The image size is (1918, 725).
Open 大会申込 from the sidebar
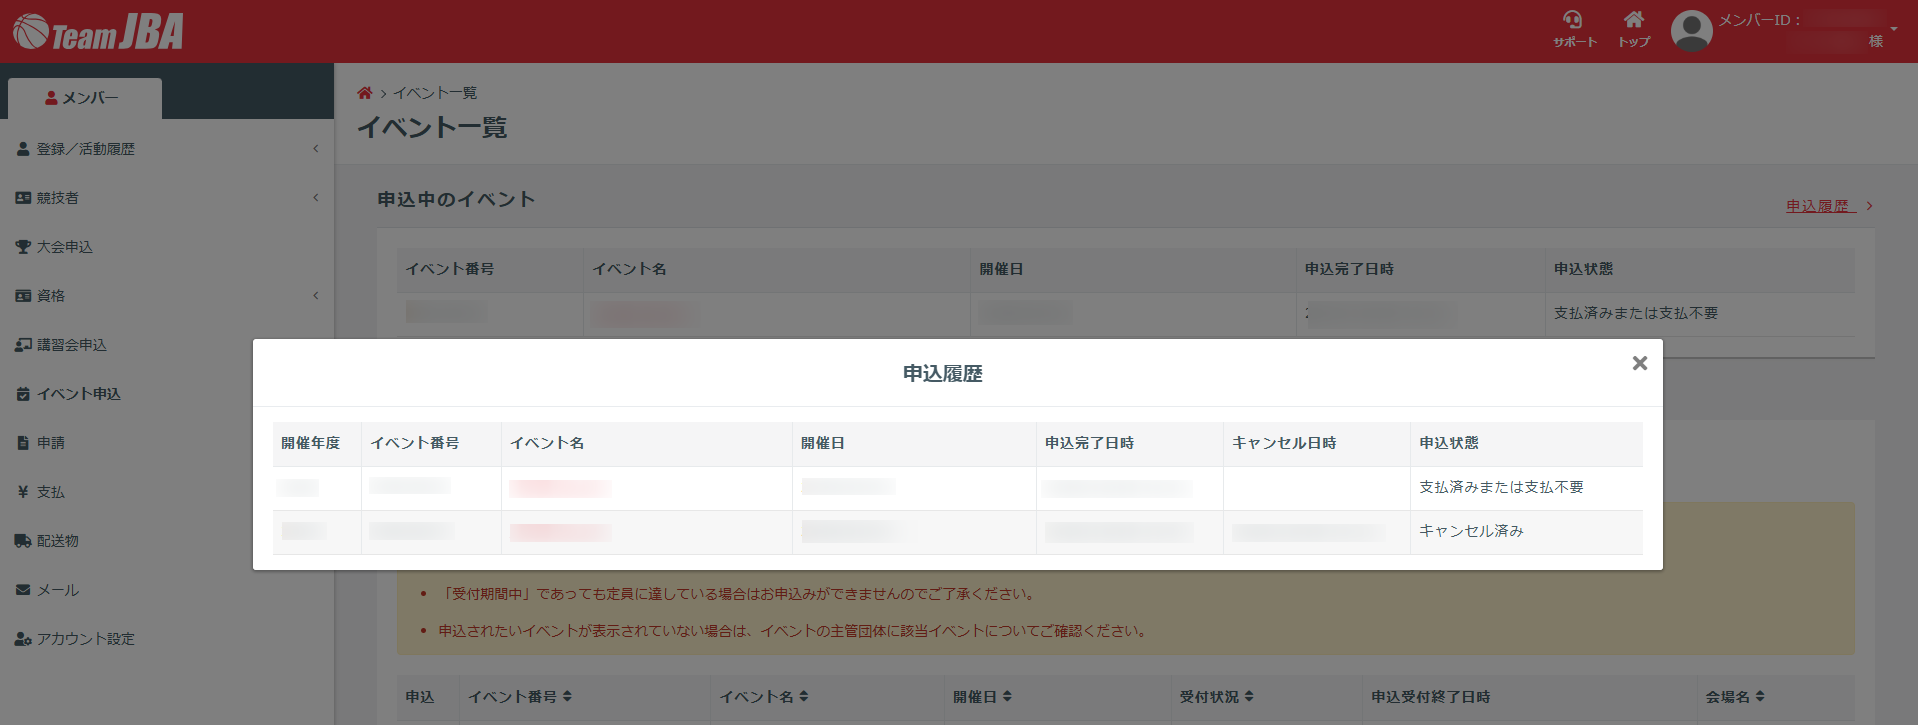[x=65, y=247]
